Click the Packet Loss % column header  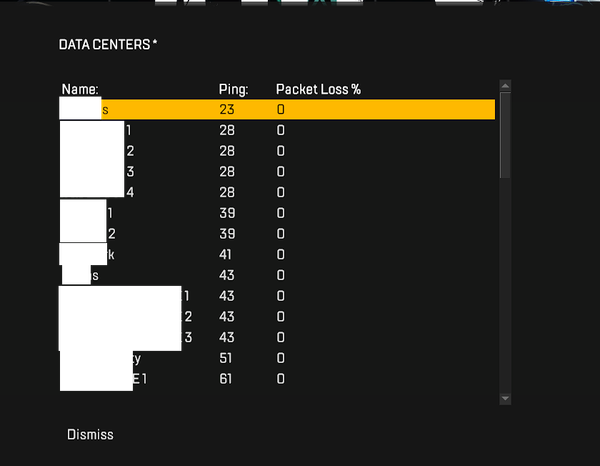318,89
